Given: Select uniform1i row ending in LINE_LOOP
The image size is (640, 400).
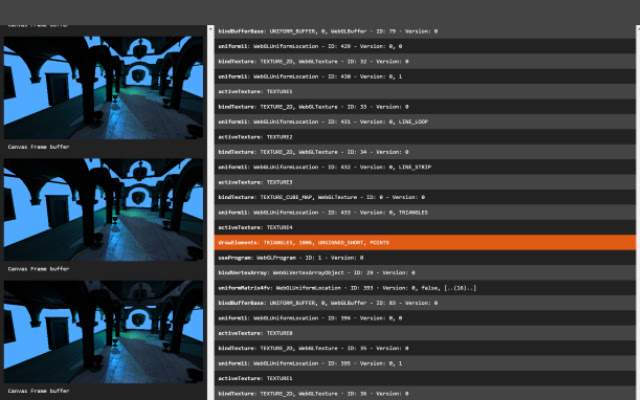Looking at the screenshot, I should pyautogui.click(x=425, y=122).
